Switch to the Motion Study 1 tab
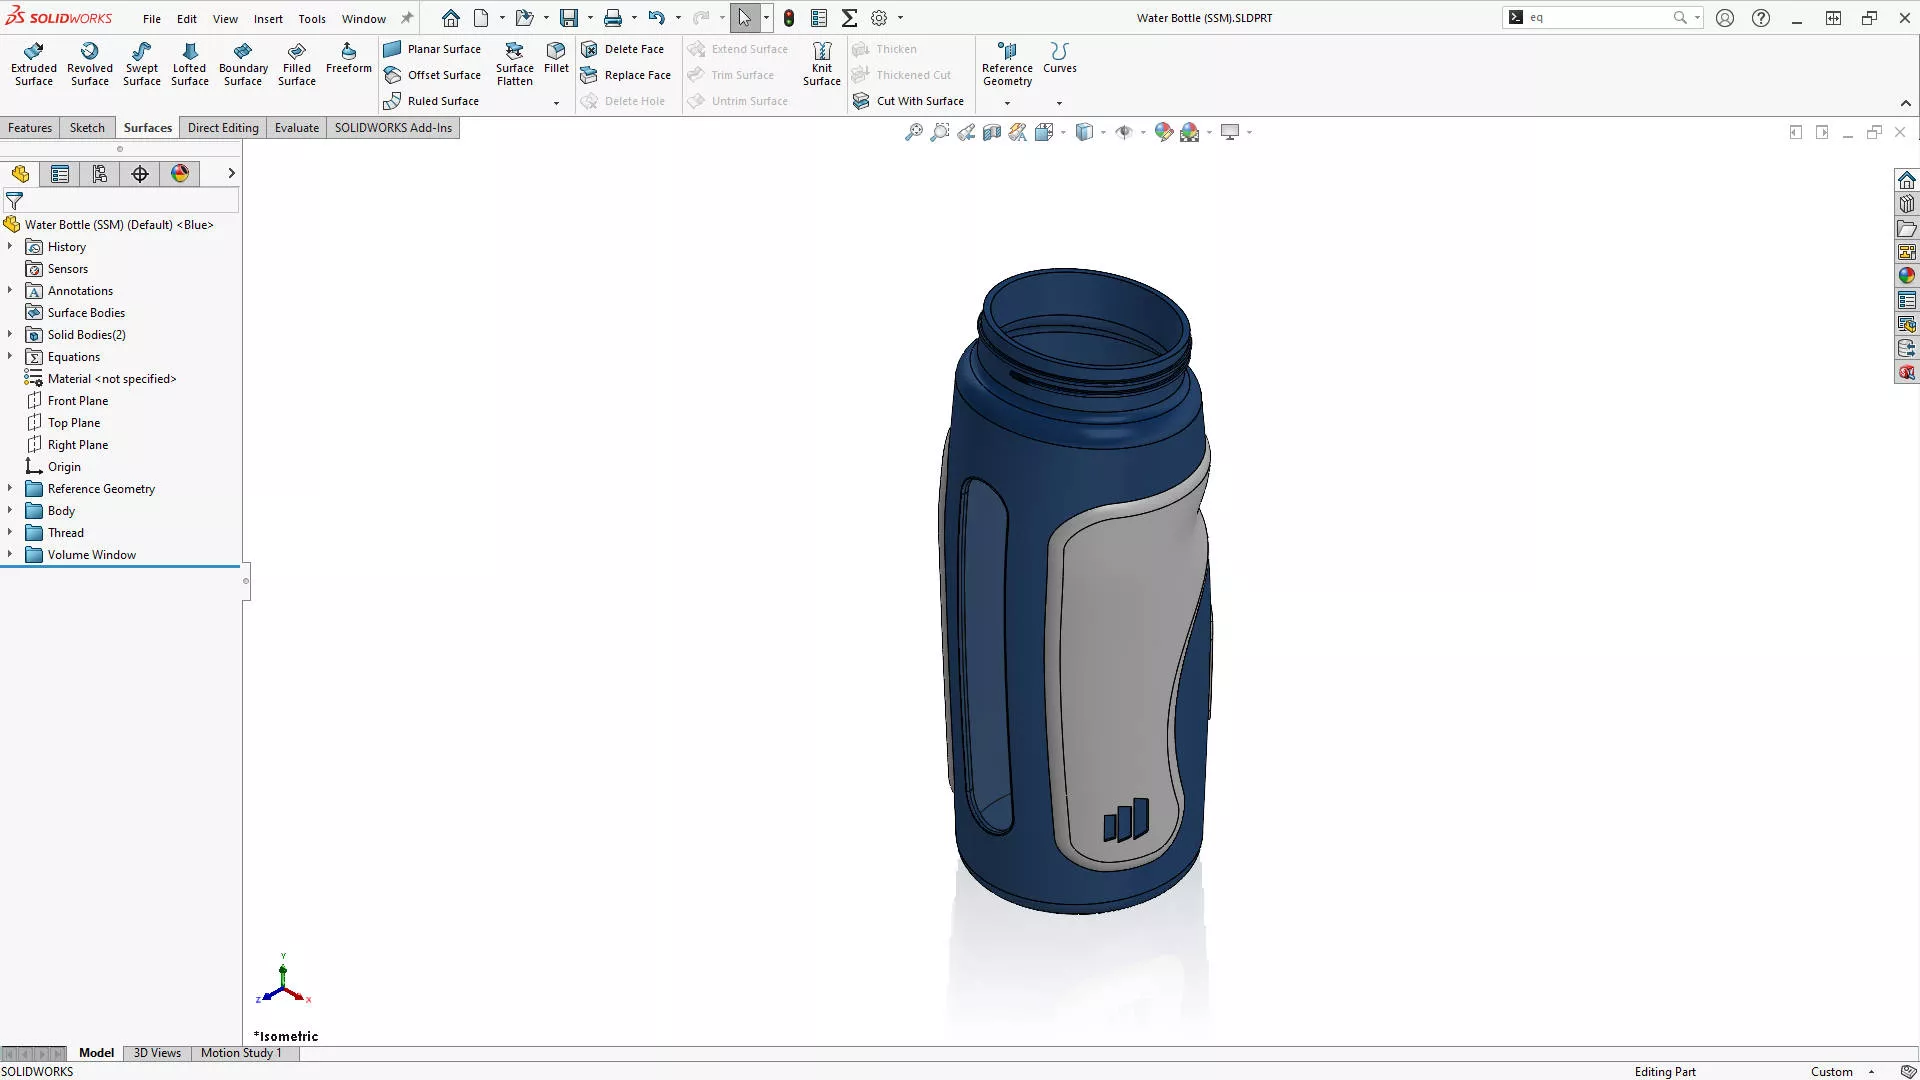Screen dimensions: 1920x1080 pyautogui.click(x=240, y=1052)
